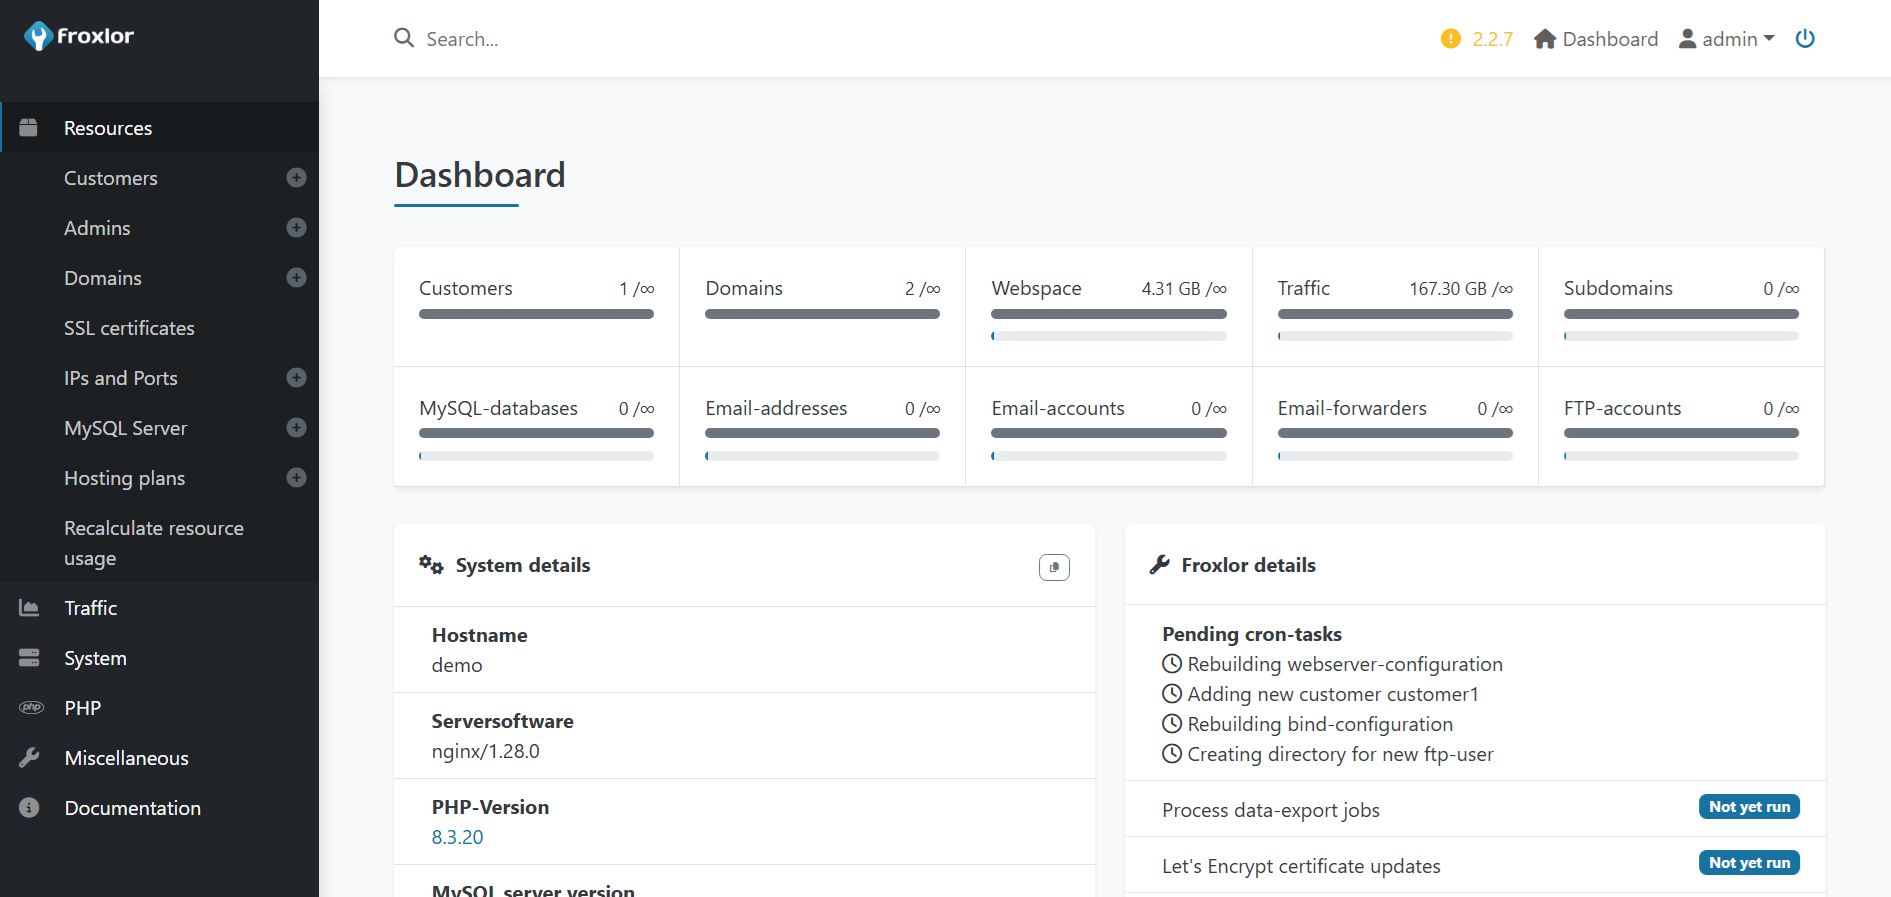Click the MySQL-databases stat card

coord(537,426)
